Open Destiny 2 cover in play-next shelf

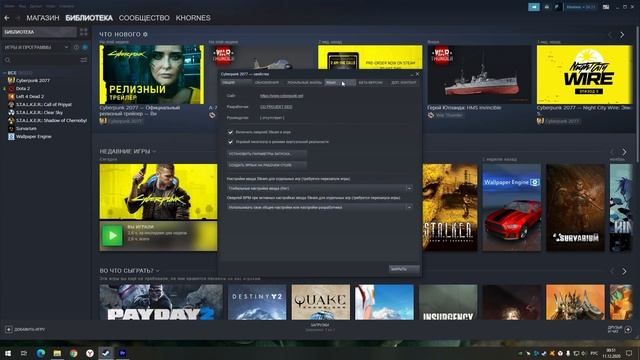click(x=257, y=302)
